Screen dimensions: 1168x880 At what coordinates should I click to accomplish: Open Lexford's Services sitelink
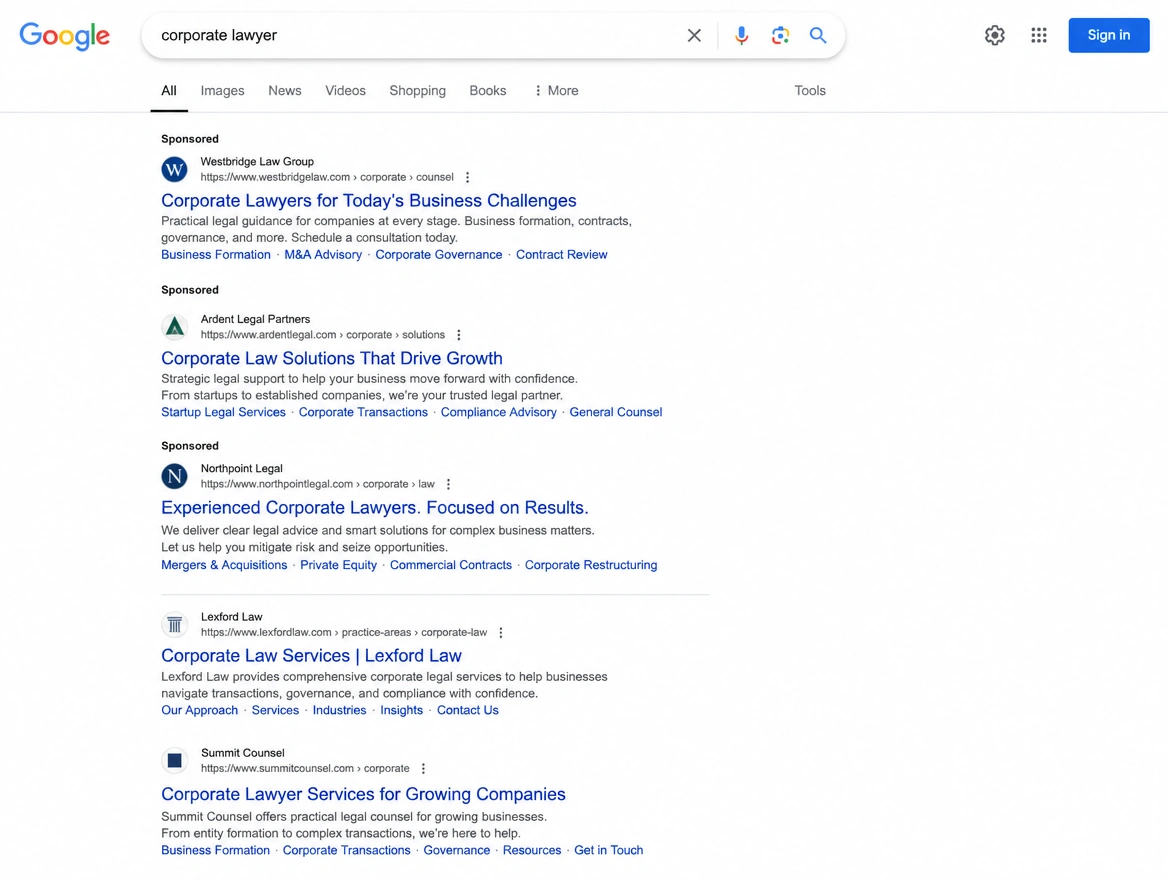point(275,710)
